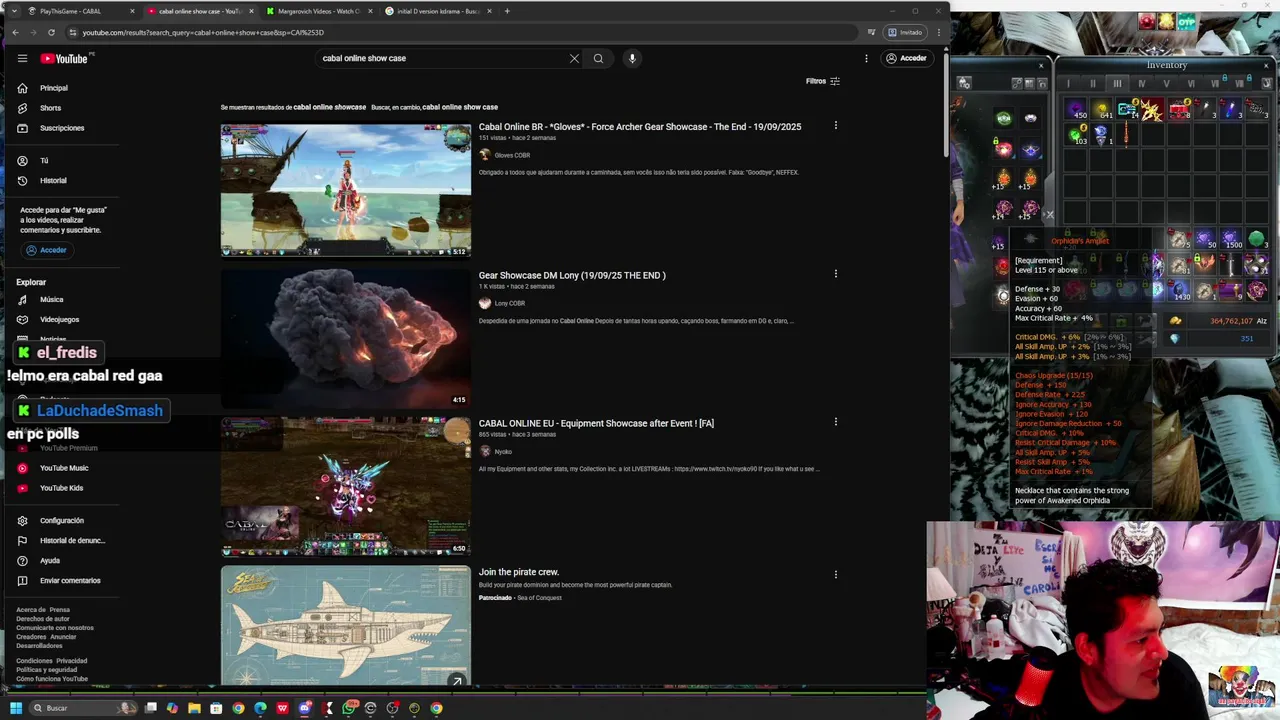Click the sidebar Acceder sign-in button
1280x720 pixels.
pyautogui.click(x=45, y=250)
